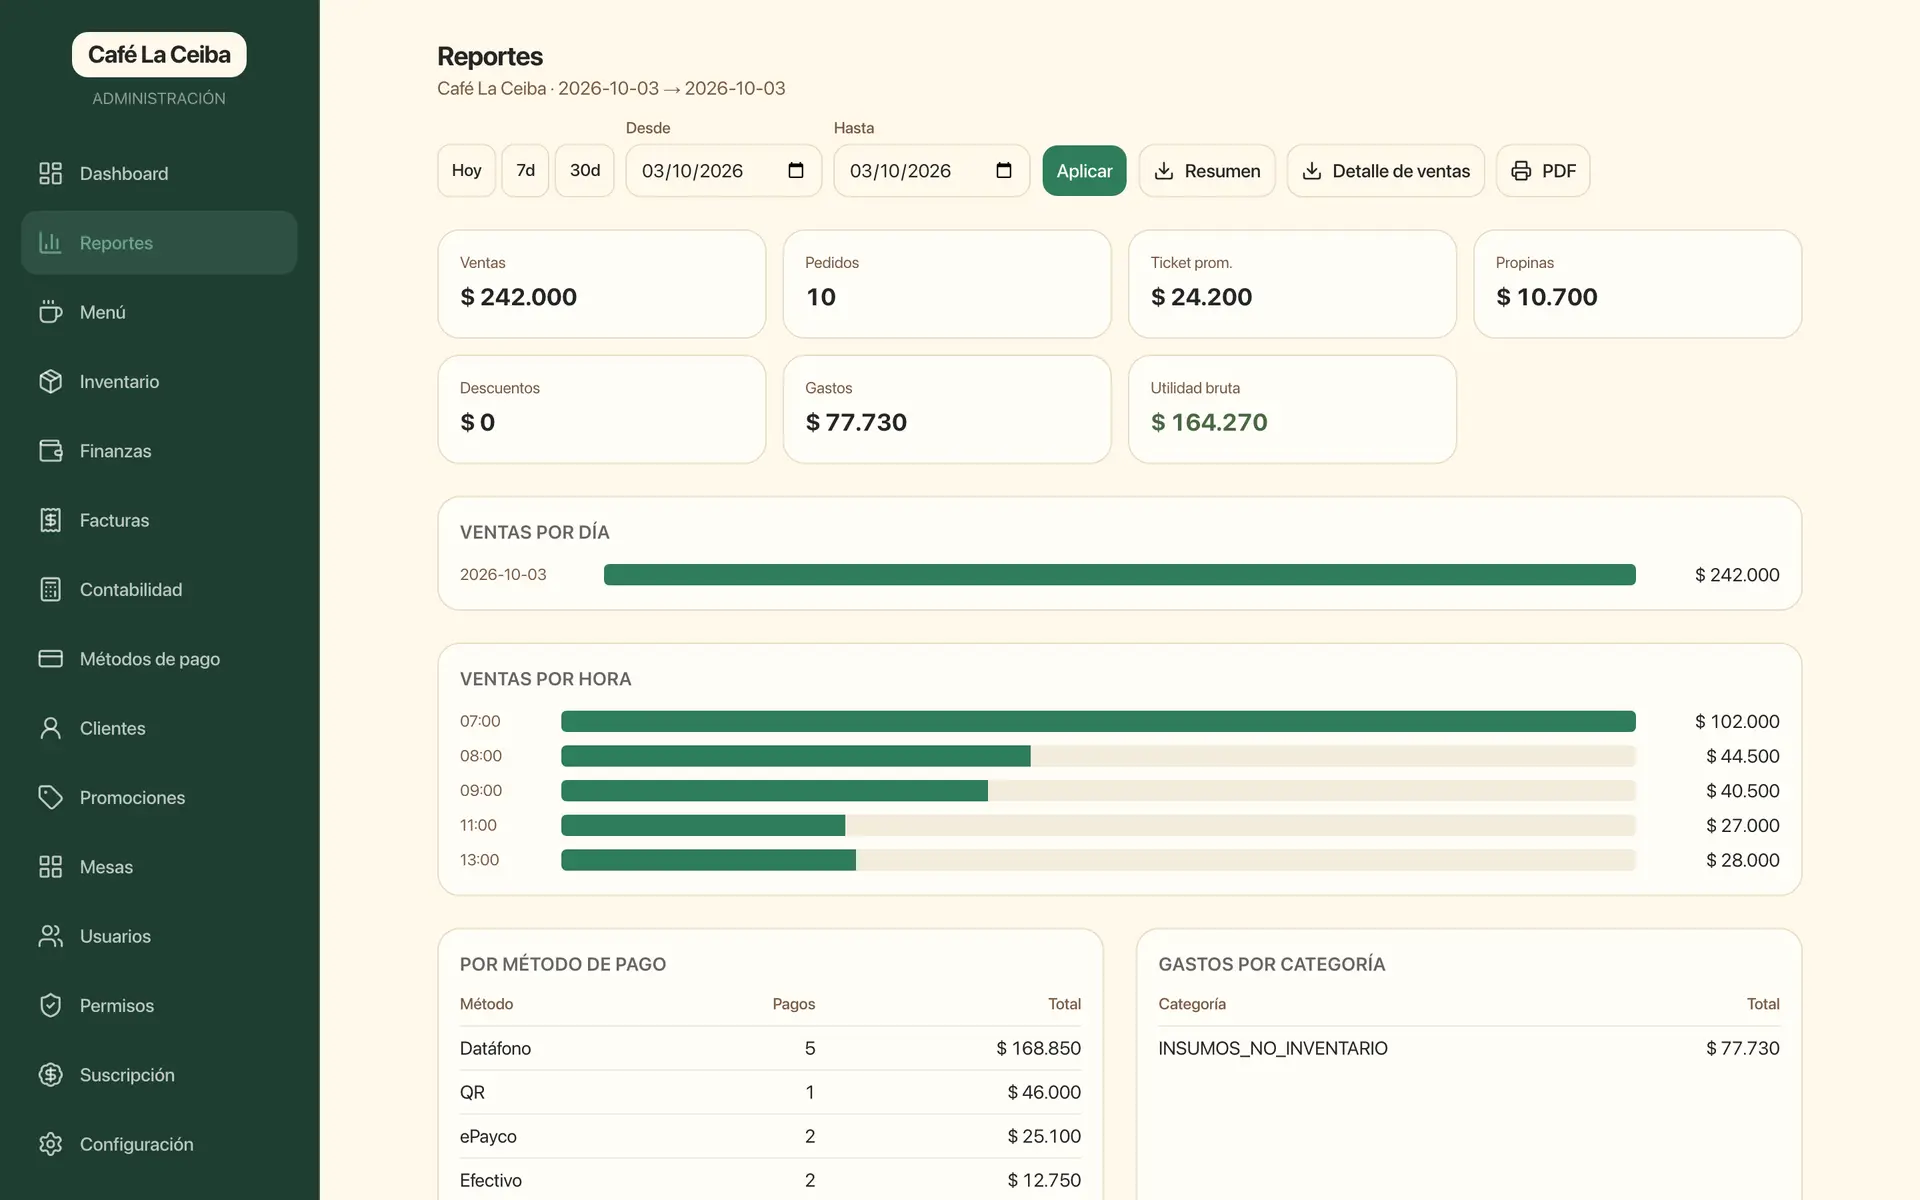The image size is (1920, 1200).
Task: Click the $ 77.730 category total cell
Action: [1743, 1048]
